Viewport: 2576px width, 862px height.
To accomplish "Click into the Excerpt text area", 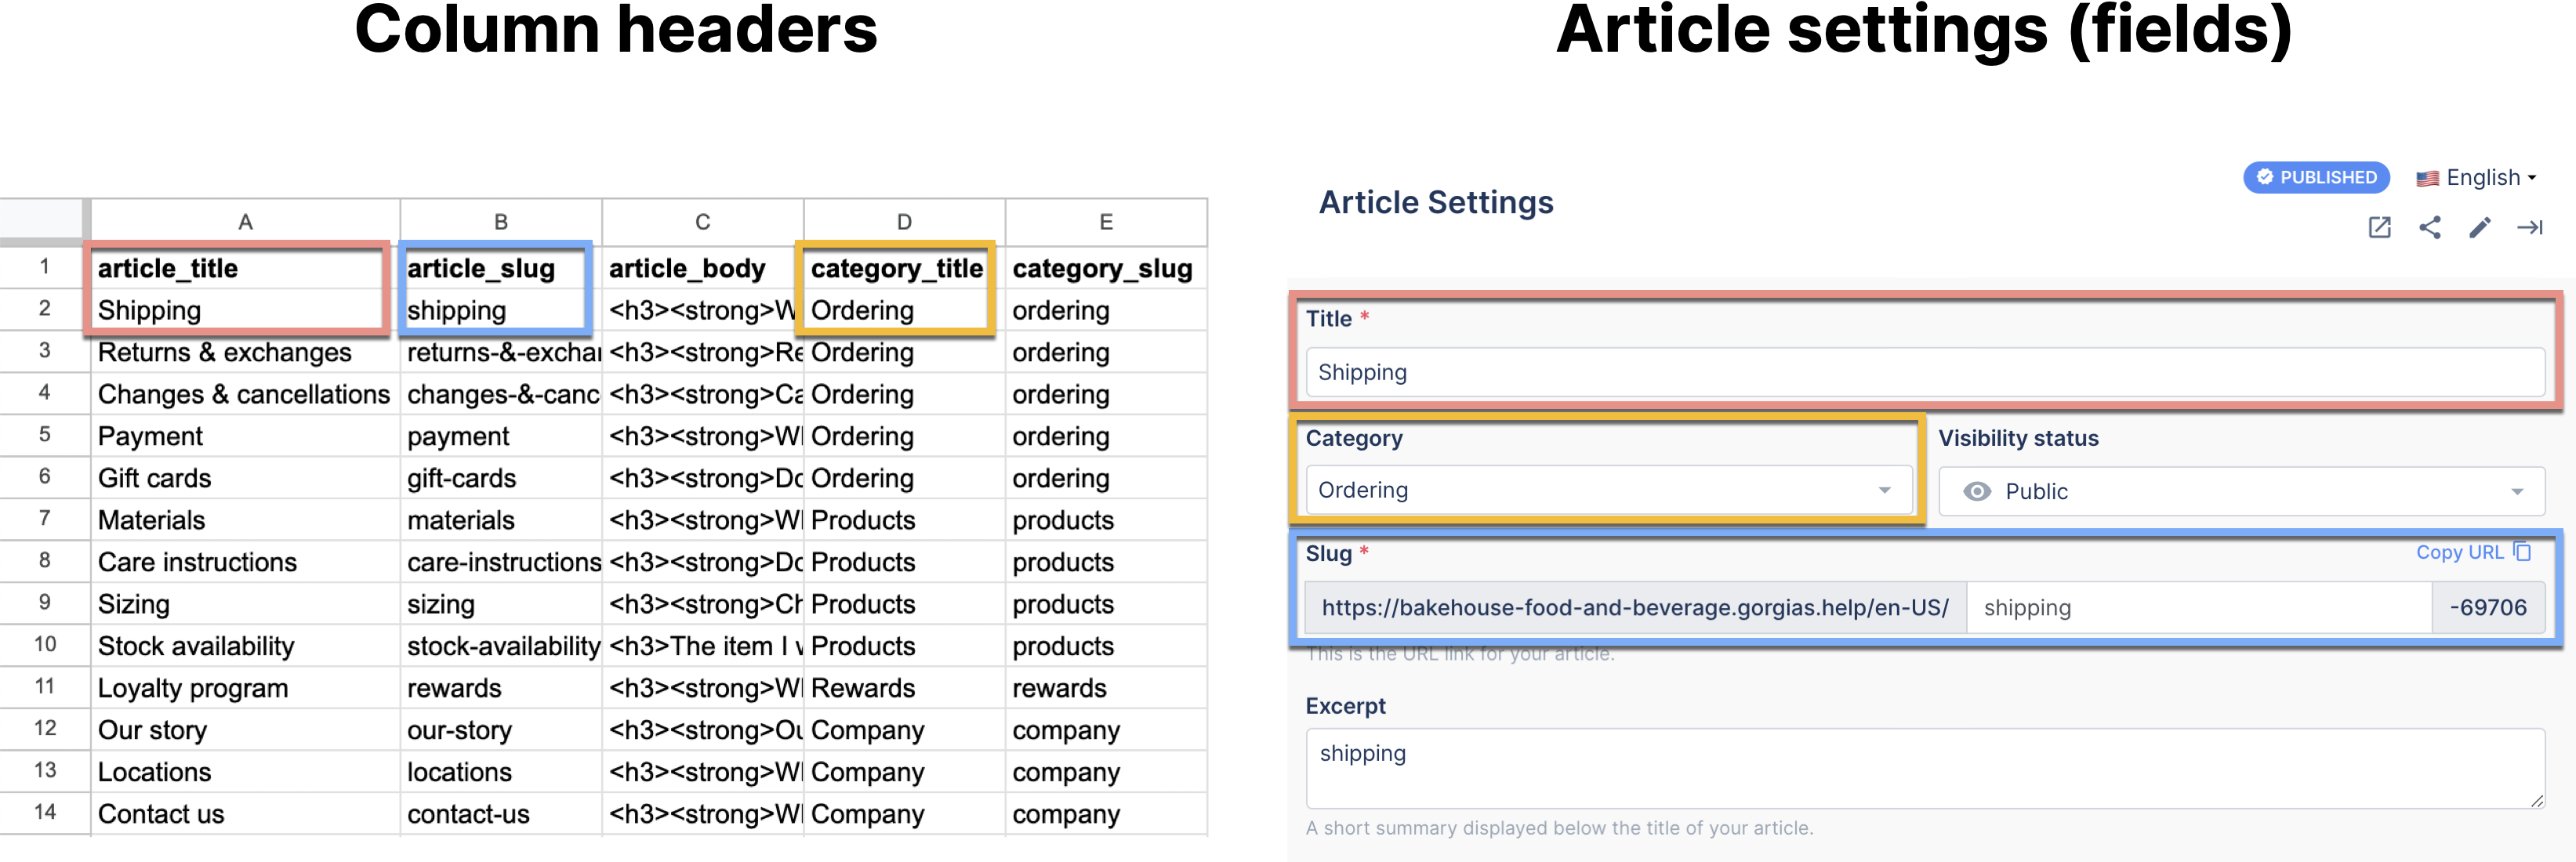I will coord(1924,768).
